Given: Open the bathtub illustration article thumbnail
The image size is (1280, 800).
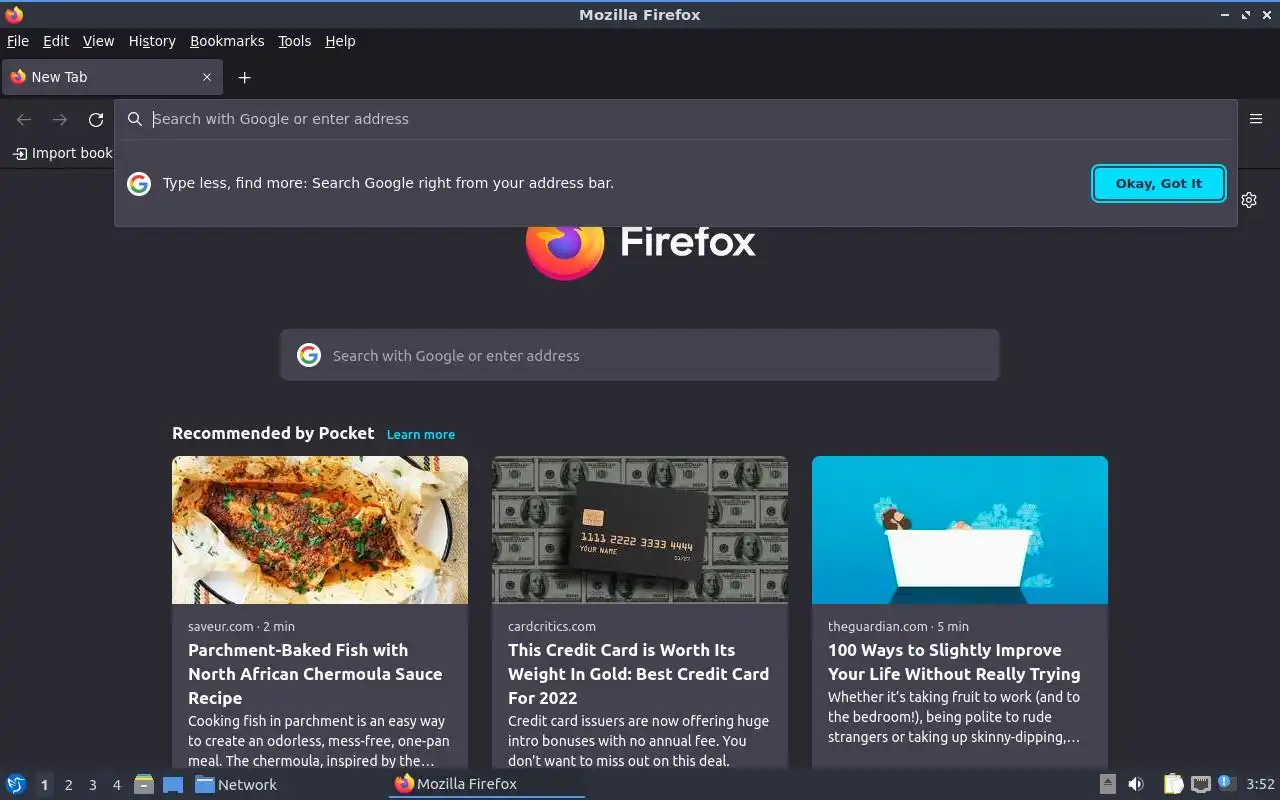Looking at the screenshot, I should (960, 530).
